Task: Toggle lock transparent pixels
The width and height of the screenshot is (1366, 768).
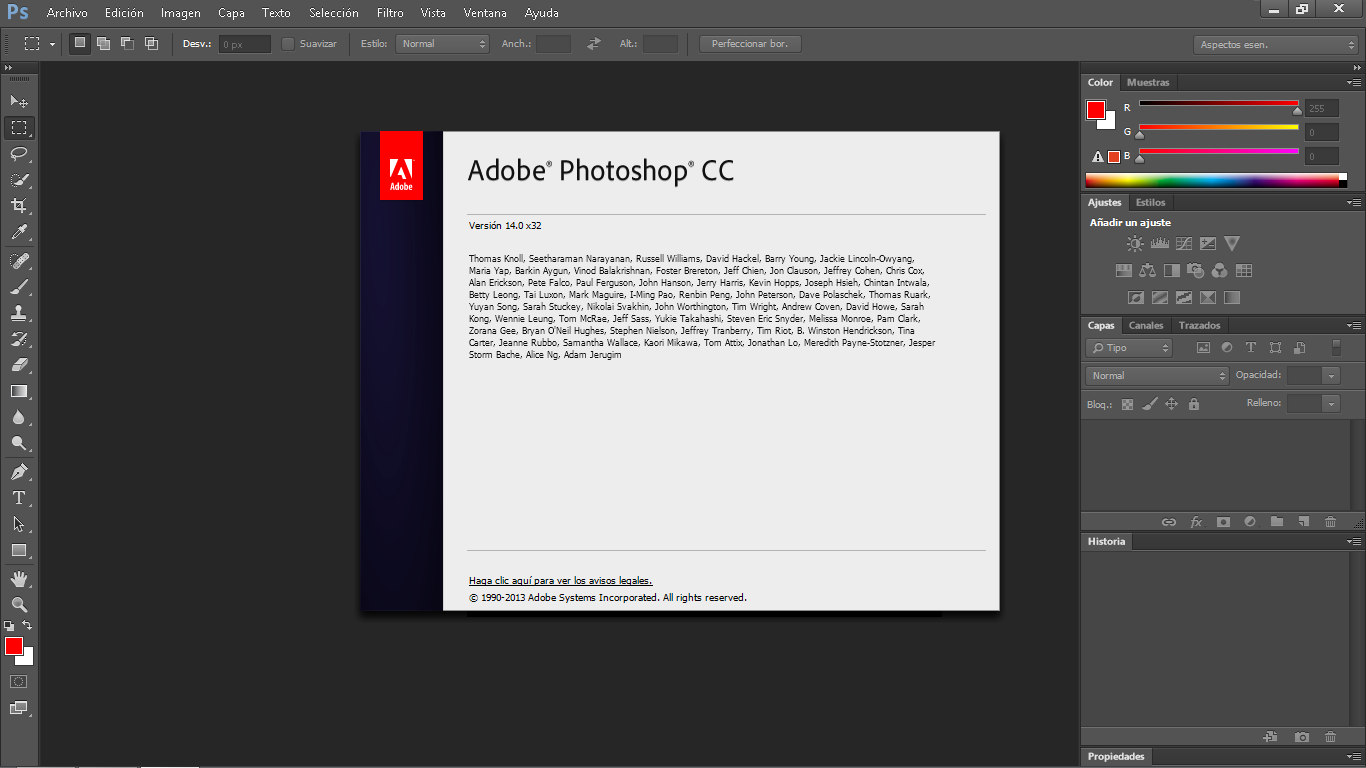Action: [x=1128, y=404]
